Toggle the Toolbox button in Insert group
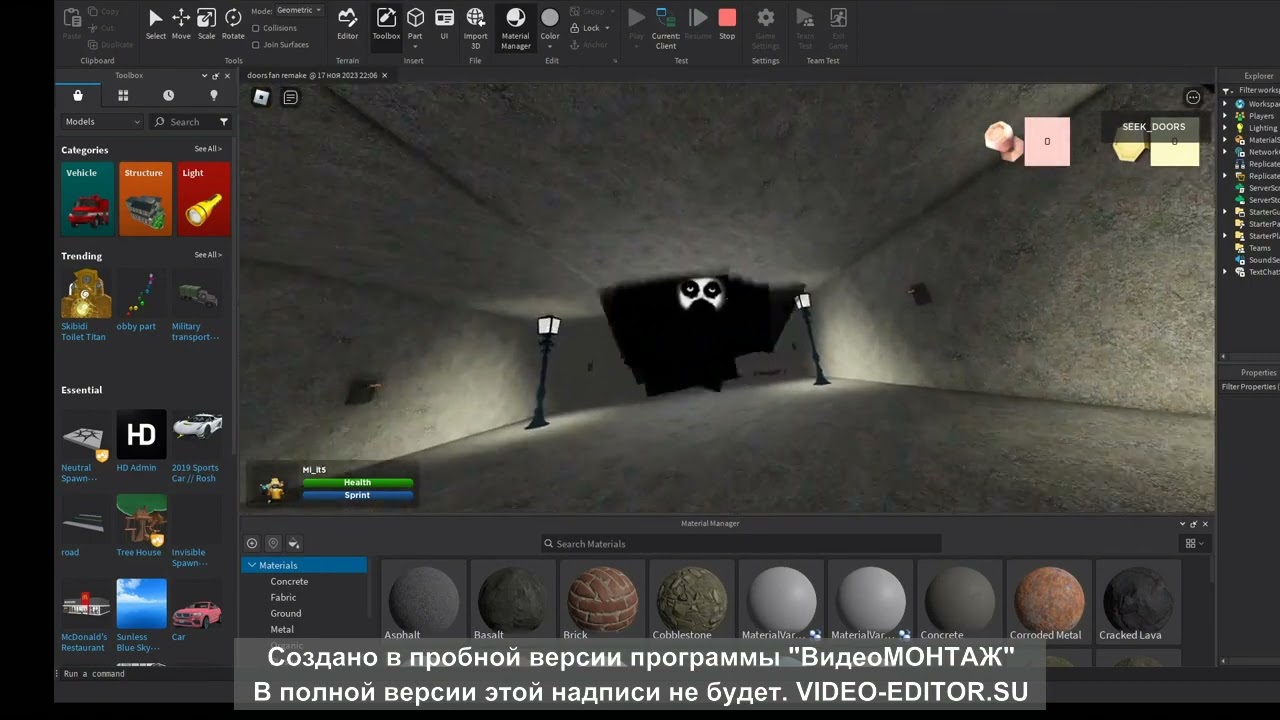 [386, 24]
